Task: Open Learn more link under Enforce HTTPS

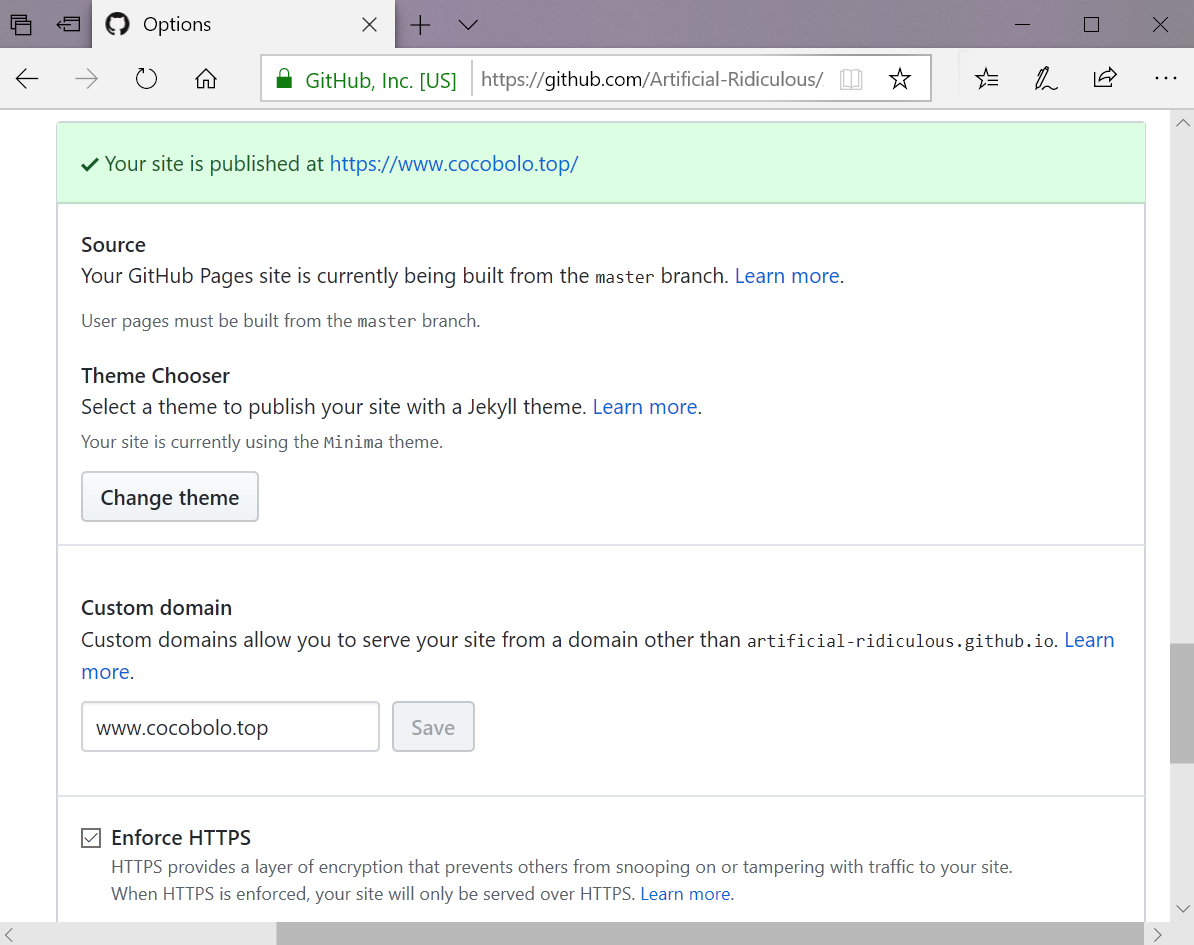Action: [685, 894]
